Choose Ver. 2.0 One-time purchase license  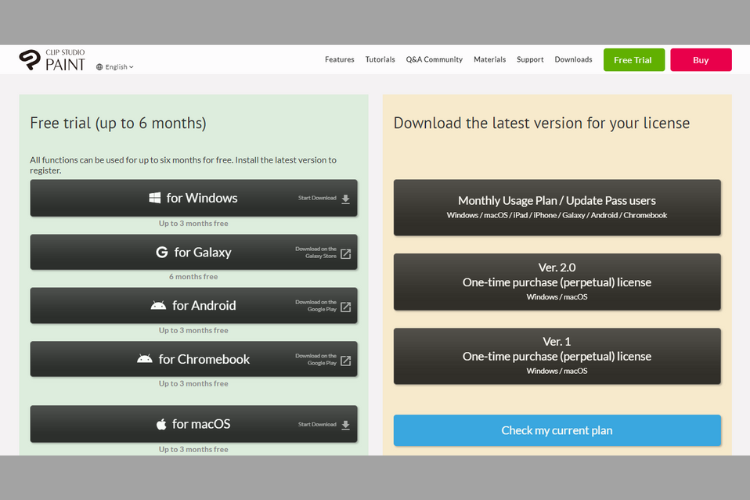coord(557,282)
